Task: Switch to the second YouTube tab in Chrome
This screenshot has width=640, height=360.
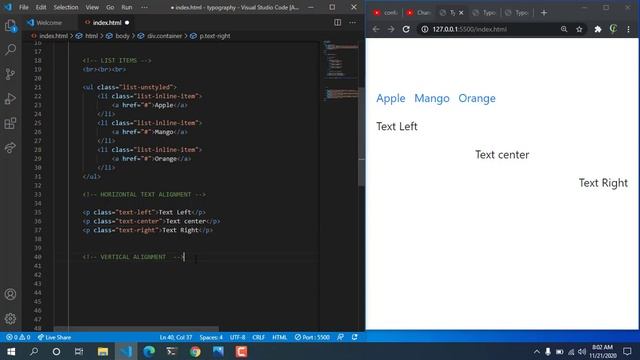Action: pos(418,13)
